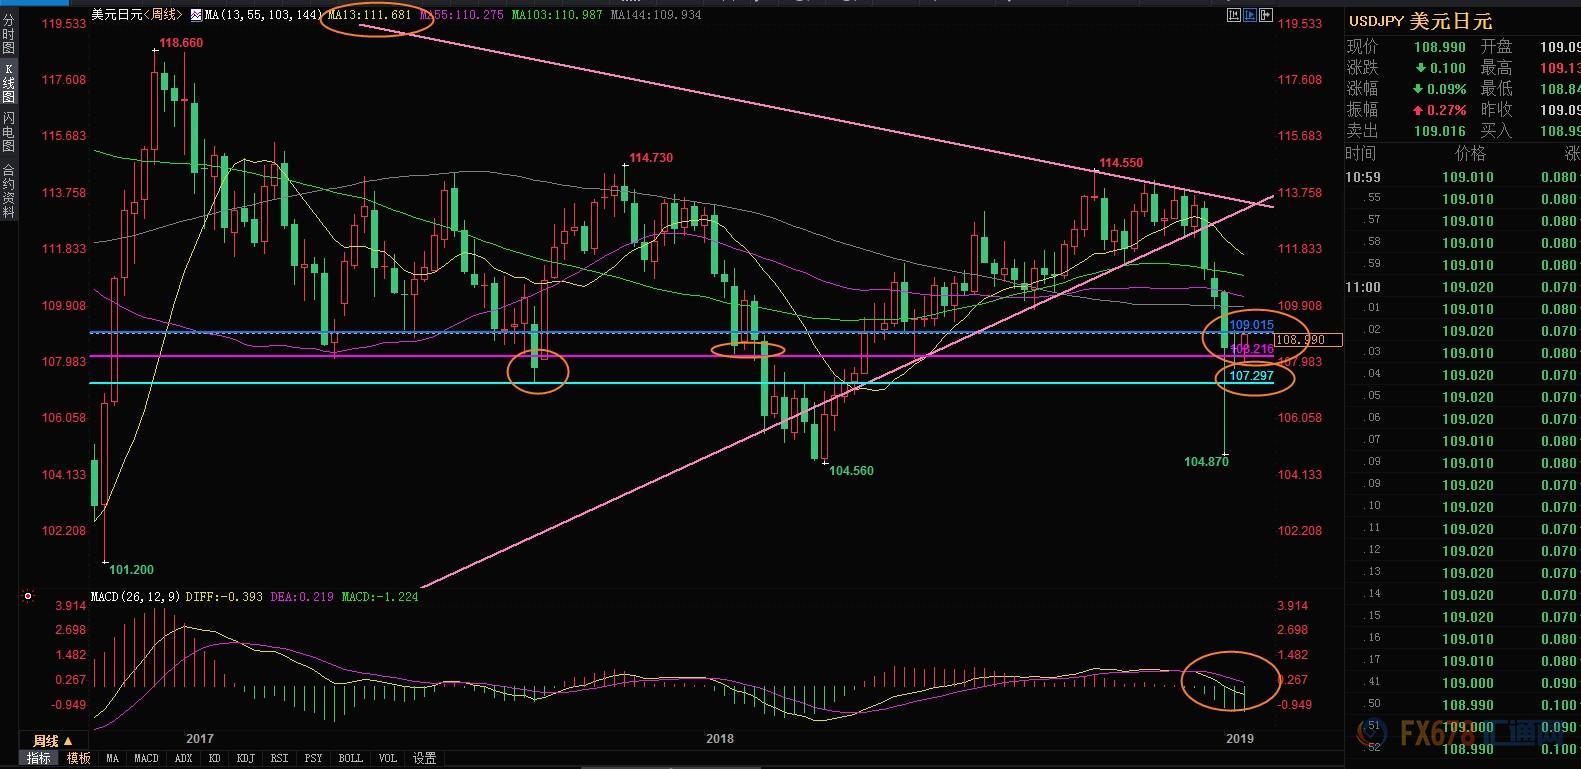Select the BOLL indicator button
1581x769 pixels.
tap(350, 759)
